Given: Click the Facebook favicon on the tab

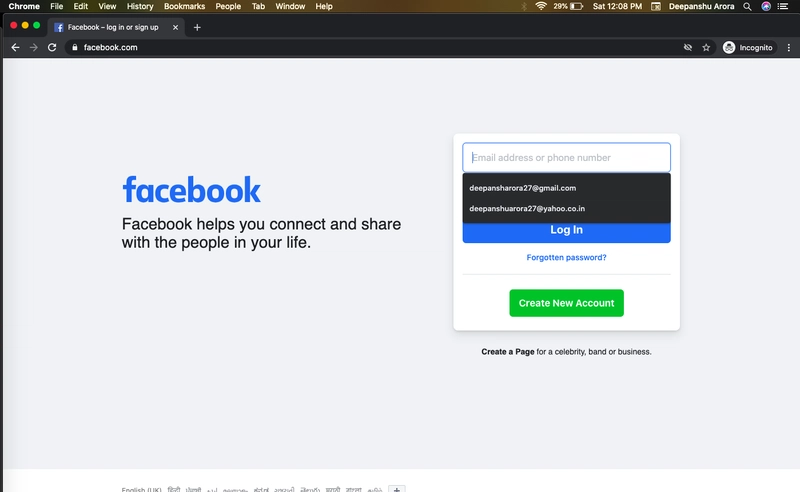Looking at the screenshot, I should click(59, 28).
